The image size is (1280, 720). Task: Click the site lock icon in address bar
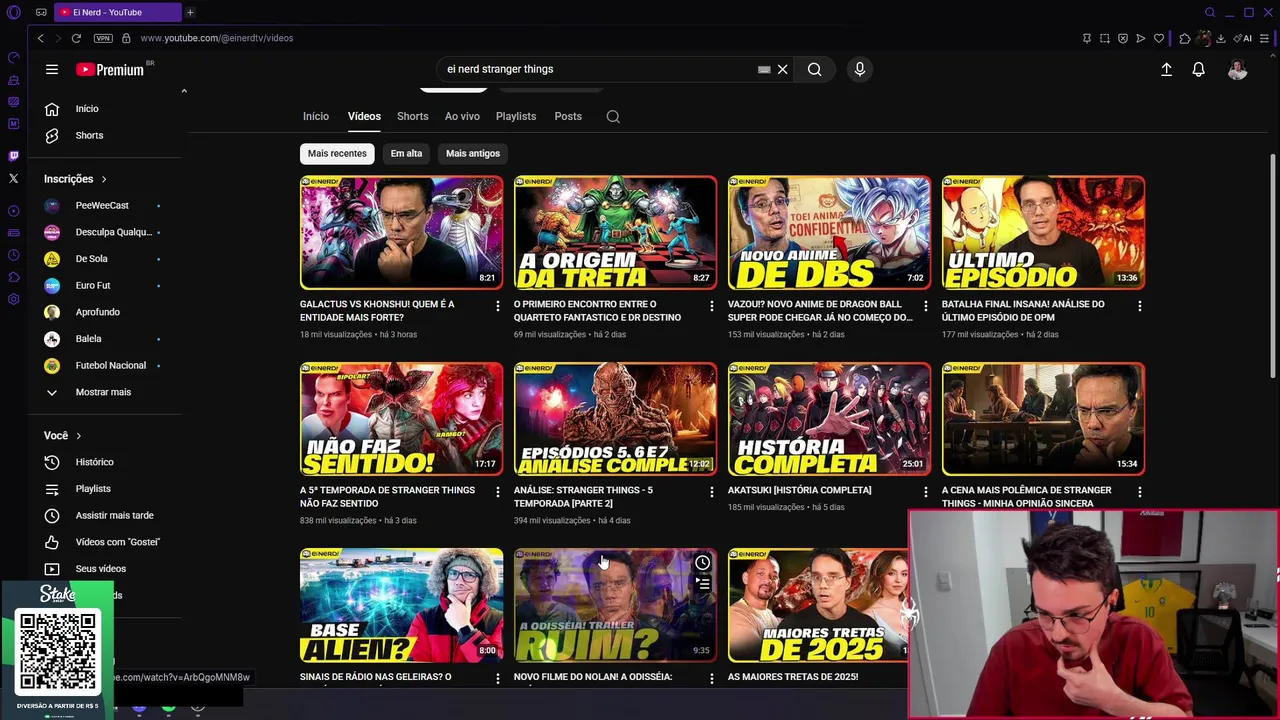point(126,38)
